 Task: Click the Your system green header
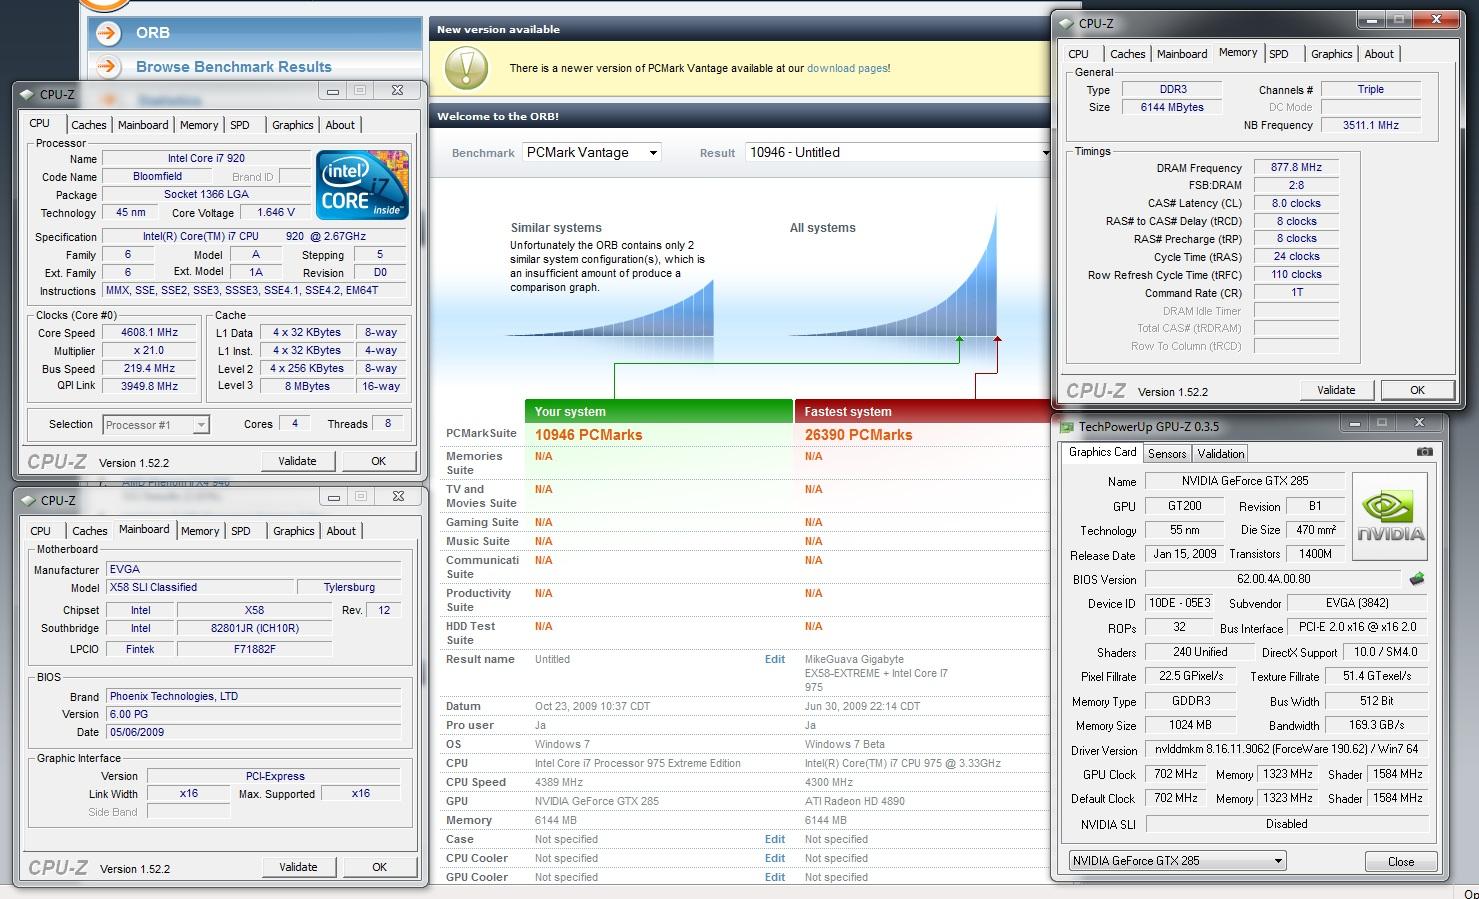(659, 411)
